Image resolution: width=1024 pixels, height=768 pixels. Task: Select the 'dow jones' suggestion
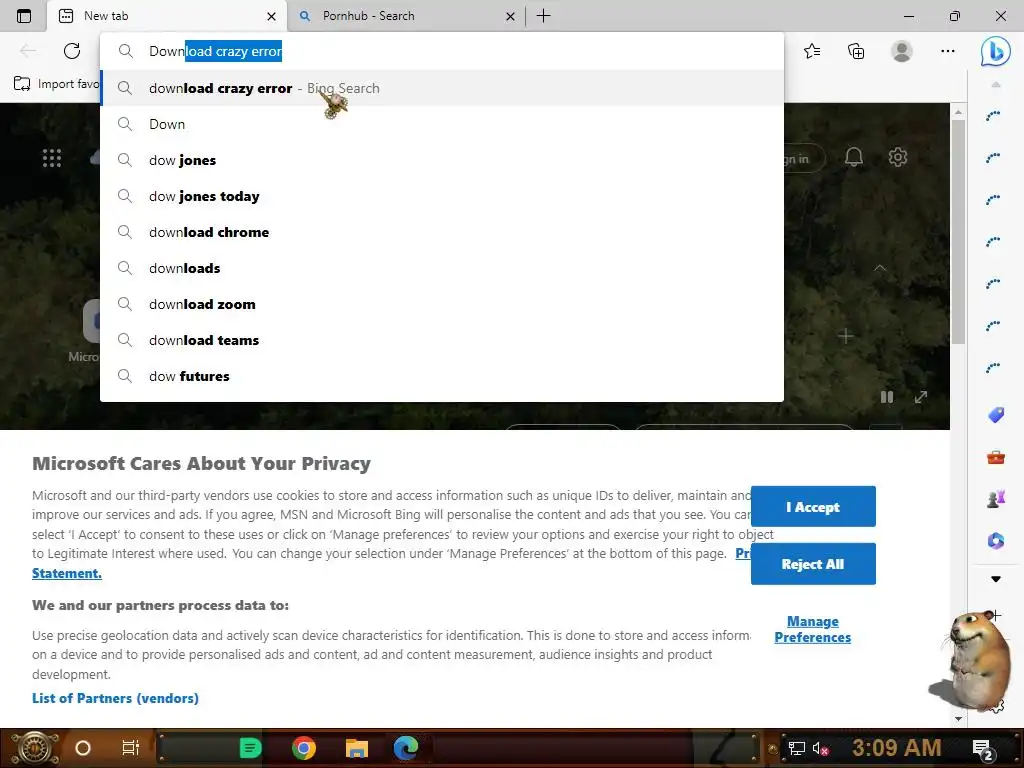(441, 160)
